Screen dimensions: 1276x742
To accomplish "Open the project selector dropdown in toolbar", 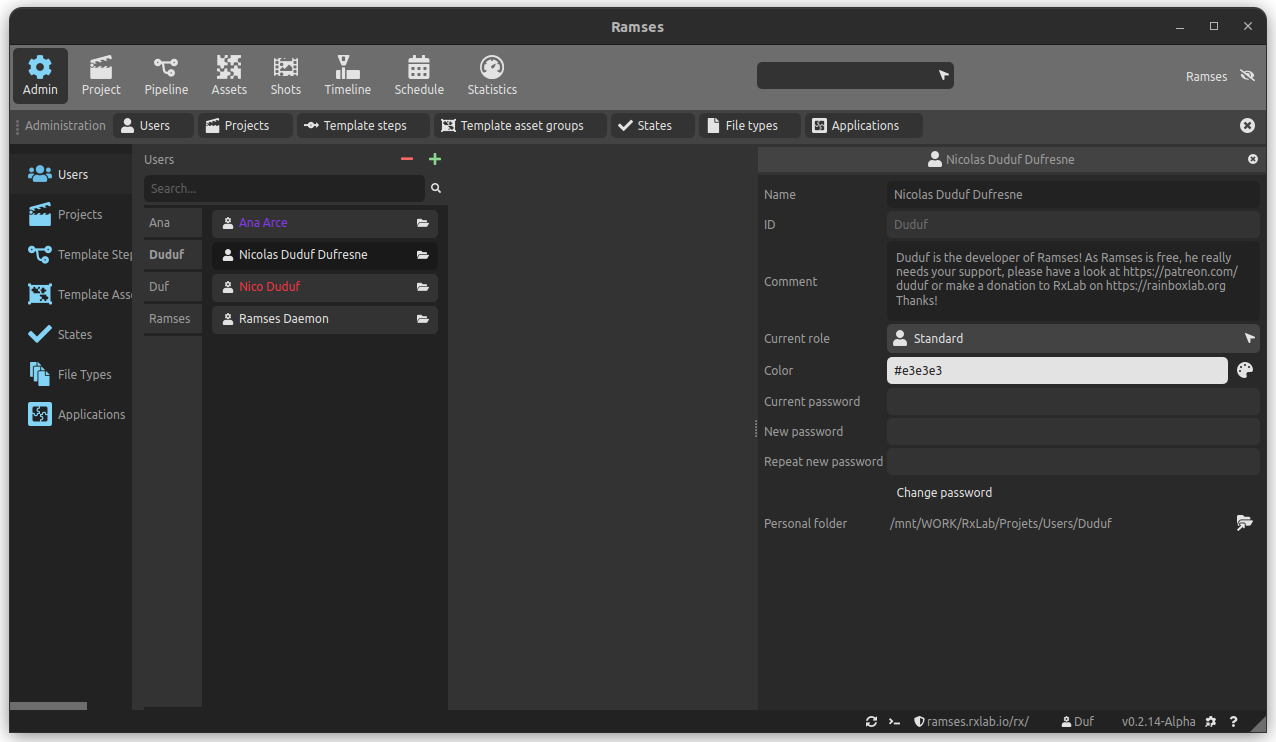I will (x=855, y=76).
